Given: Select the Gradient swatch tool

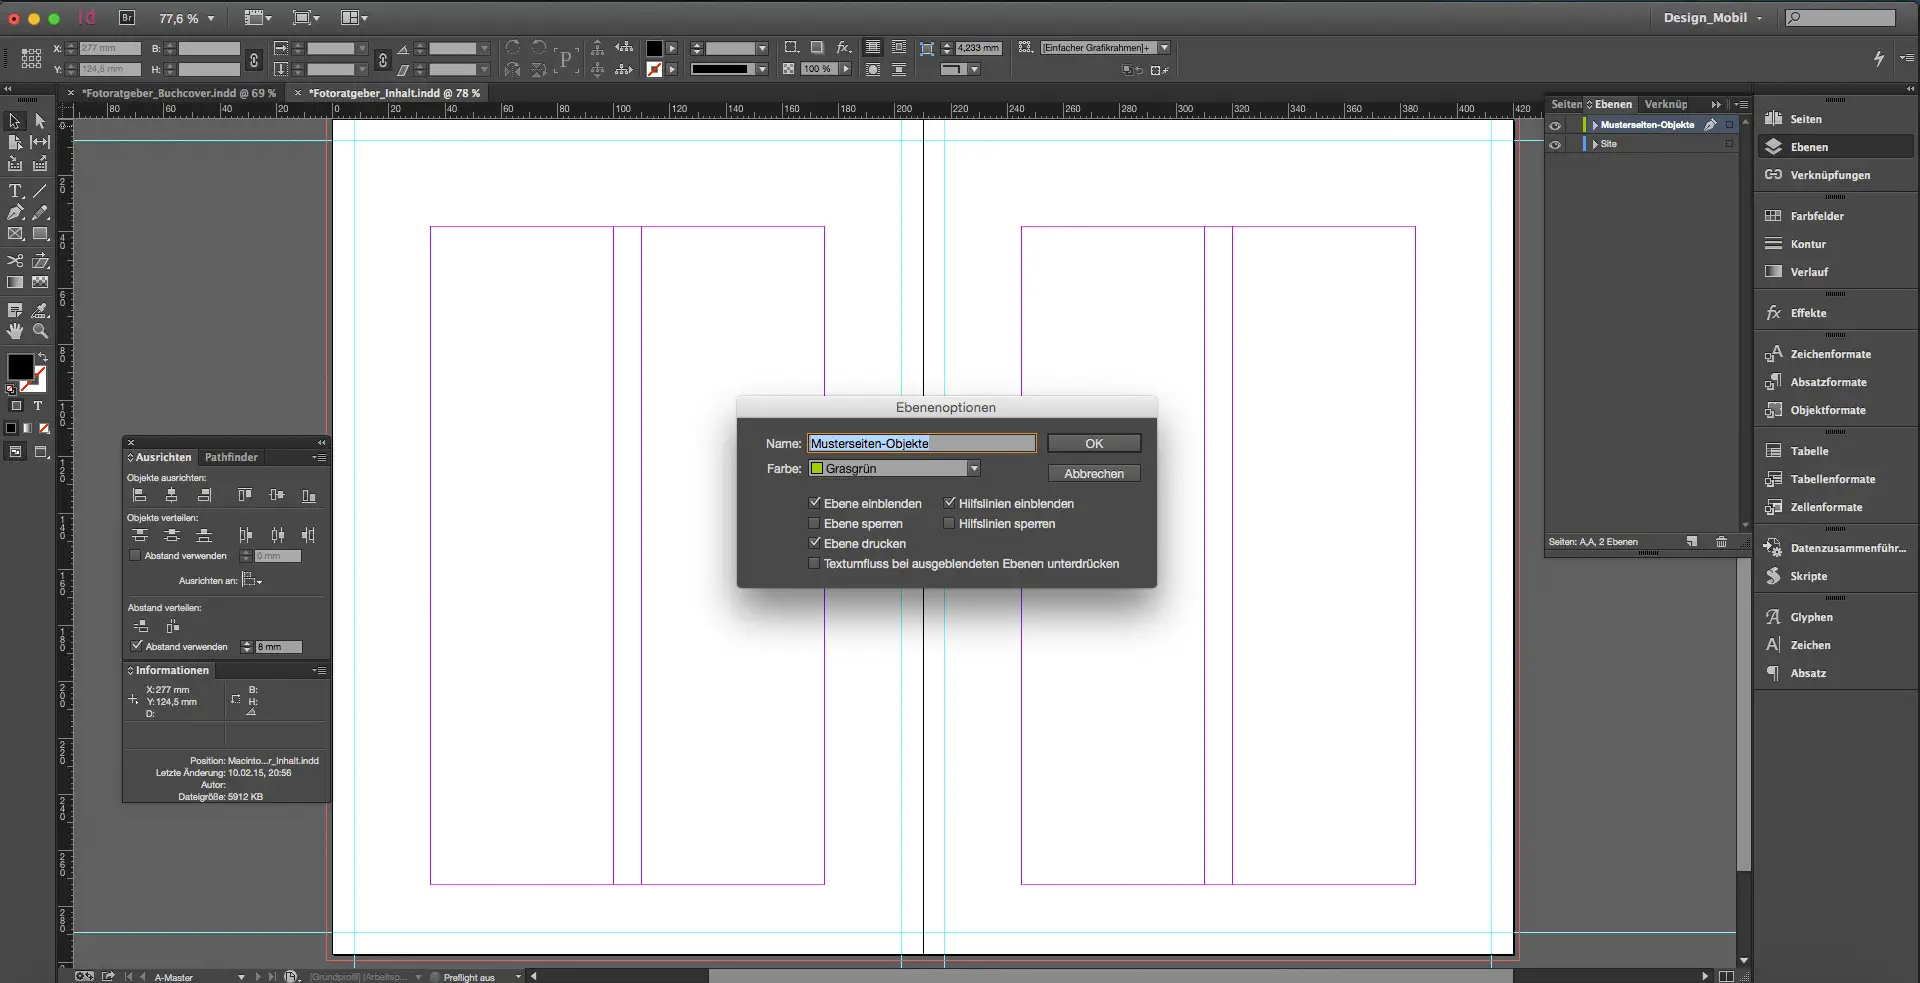Looking at the screenshot, I should click(x=15, y=282).
